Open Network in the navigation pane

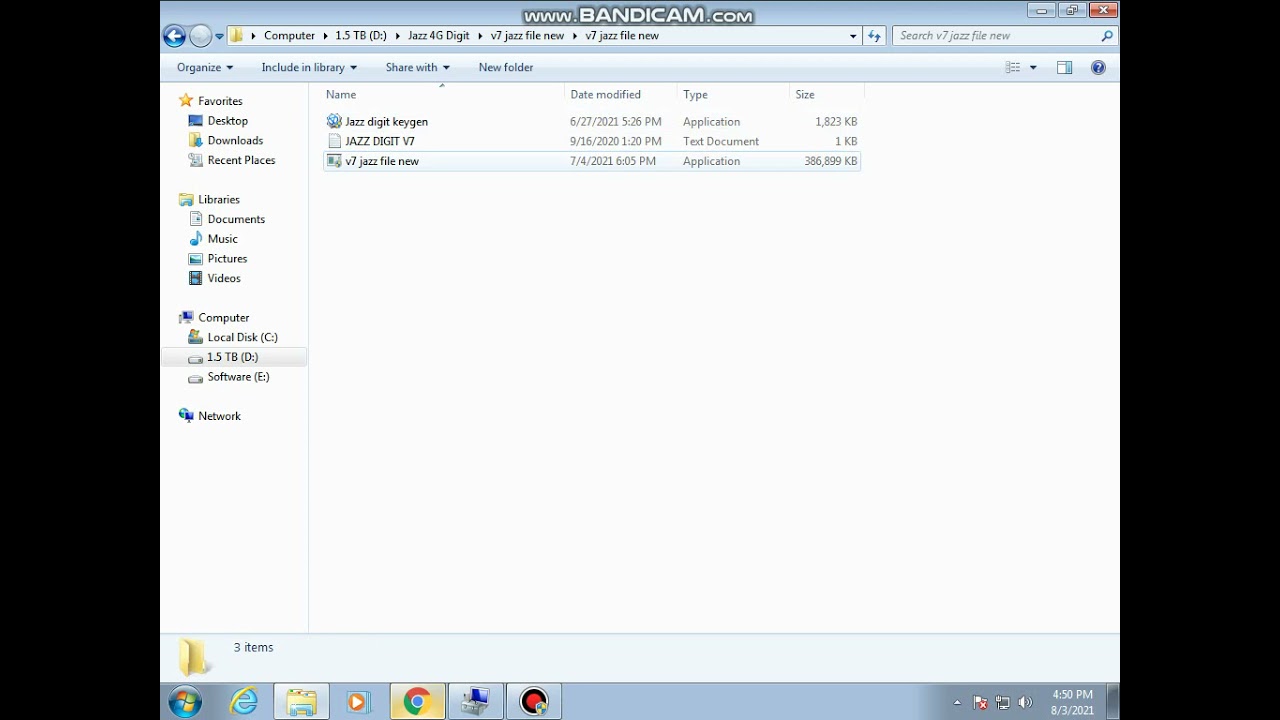pyautogui.click(x=219, y=416)
